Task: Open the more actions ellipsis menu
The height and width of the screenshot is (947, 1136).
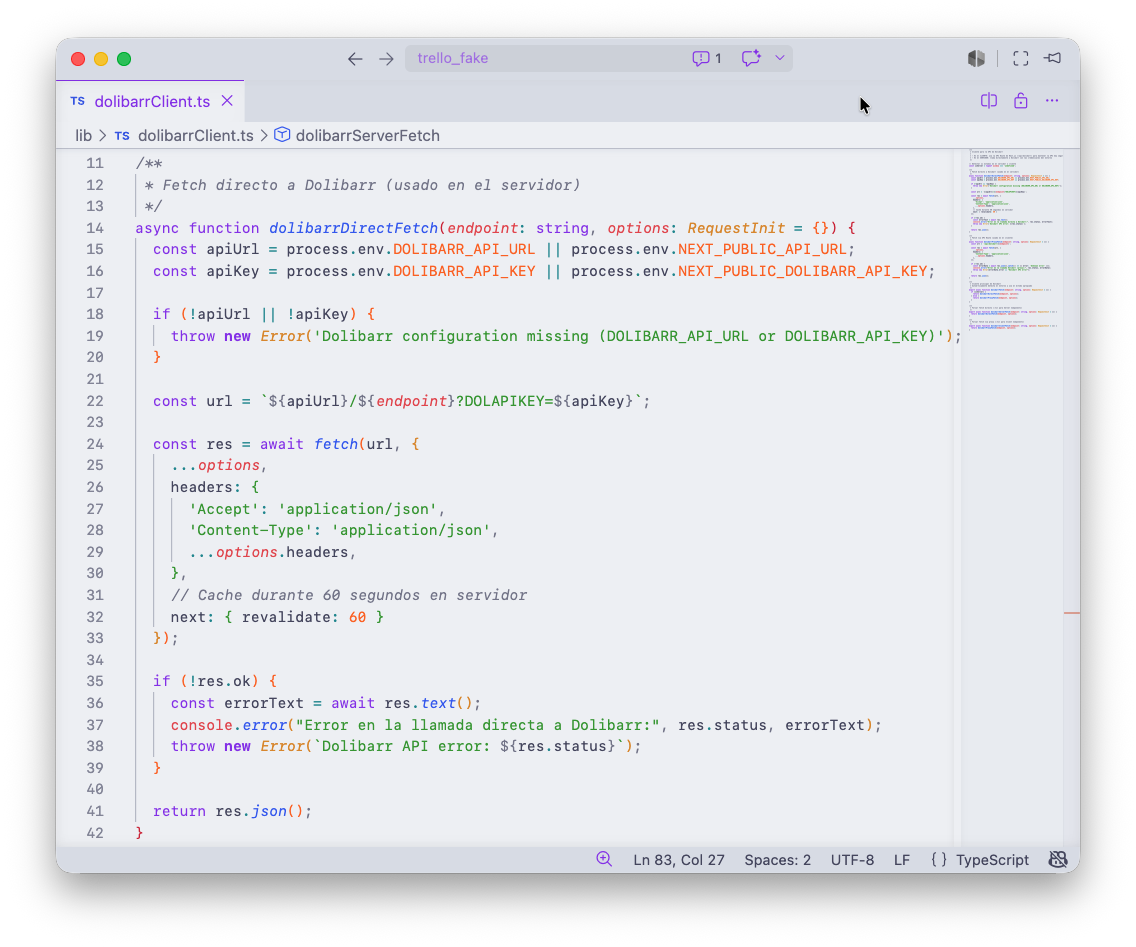Action: click(1052, 101)
